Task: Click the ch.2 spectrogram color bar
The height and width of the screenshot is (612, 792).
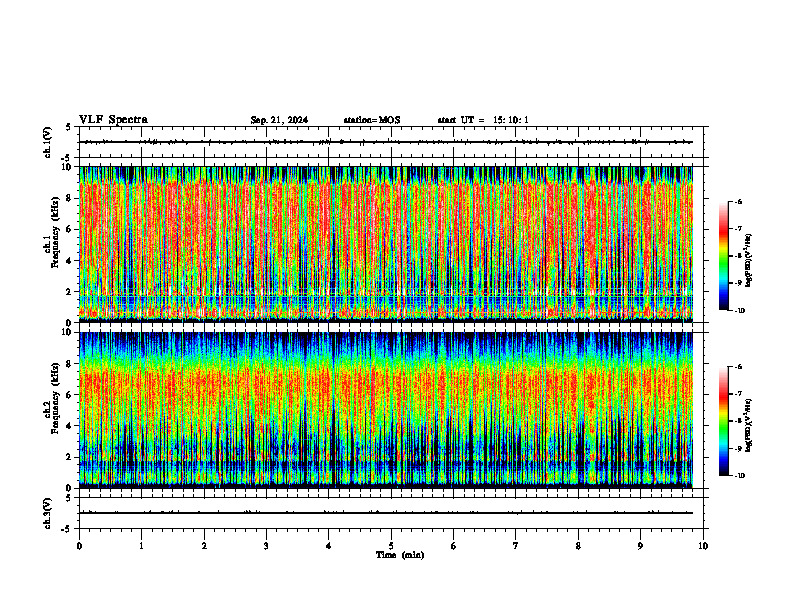Action: click(x=724, y=421)
